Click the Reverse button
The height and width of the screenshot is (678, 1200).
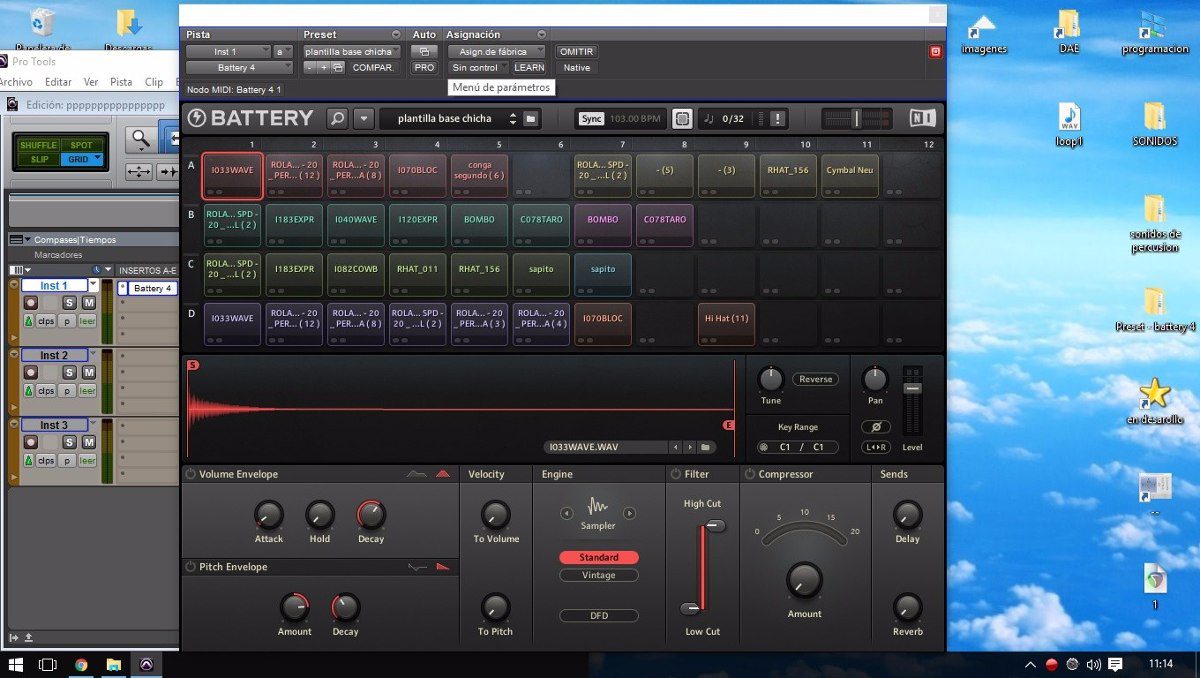(815, 379)
